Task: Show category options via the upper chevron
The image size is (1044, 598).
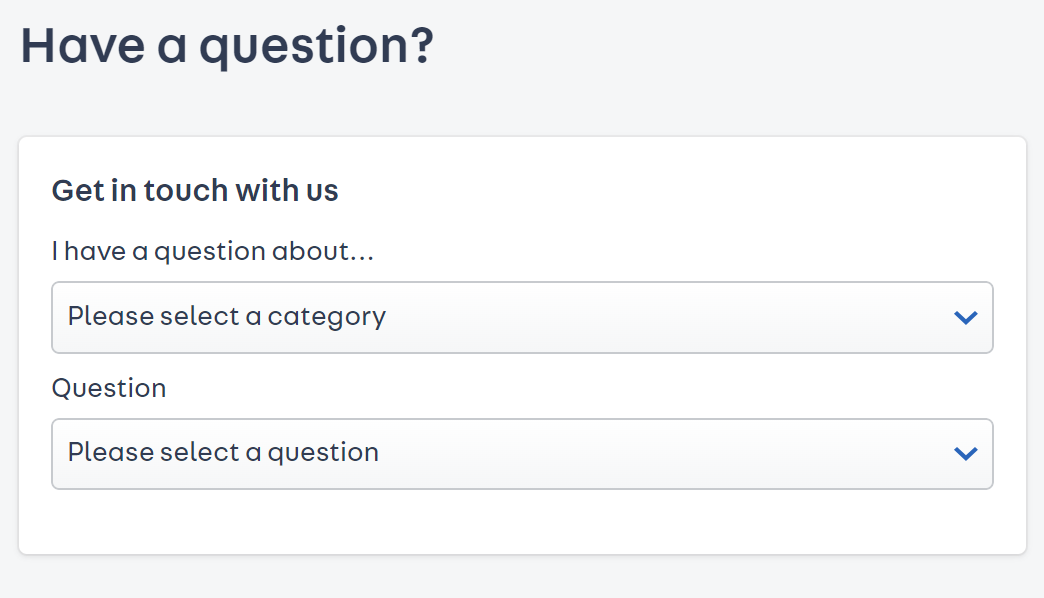Action: 965,318
